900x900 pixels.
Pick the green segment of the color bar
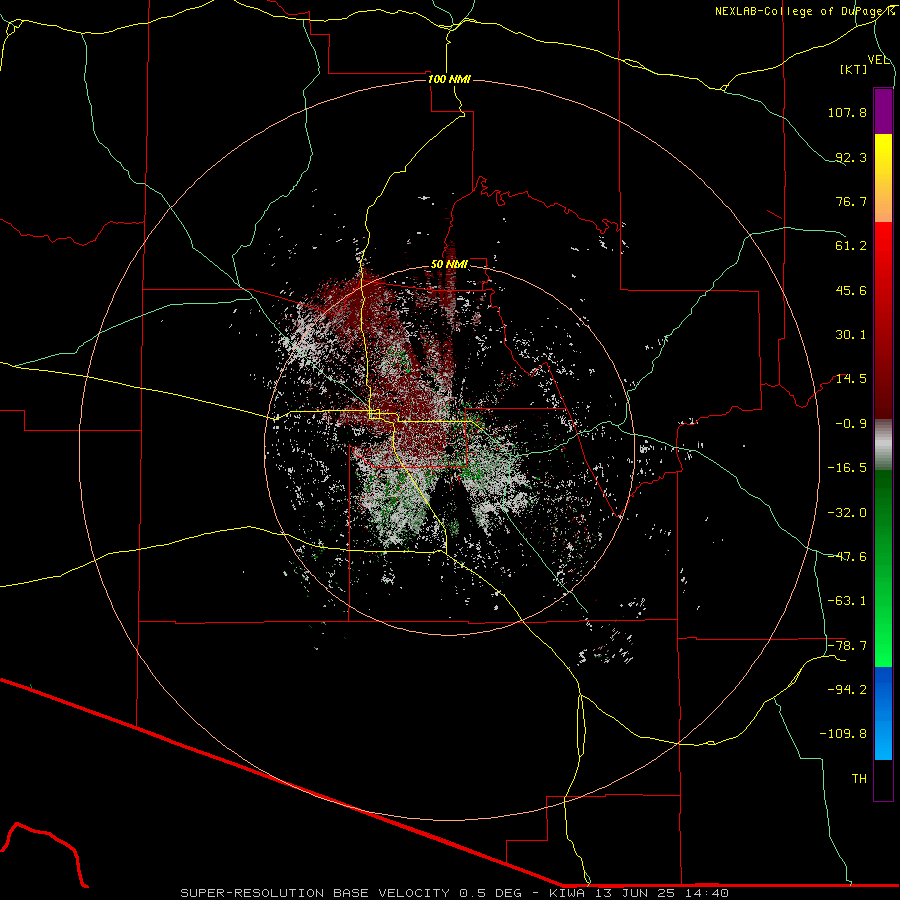[883, 568]
